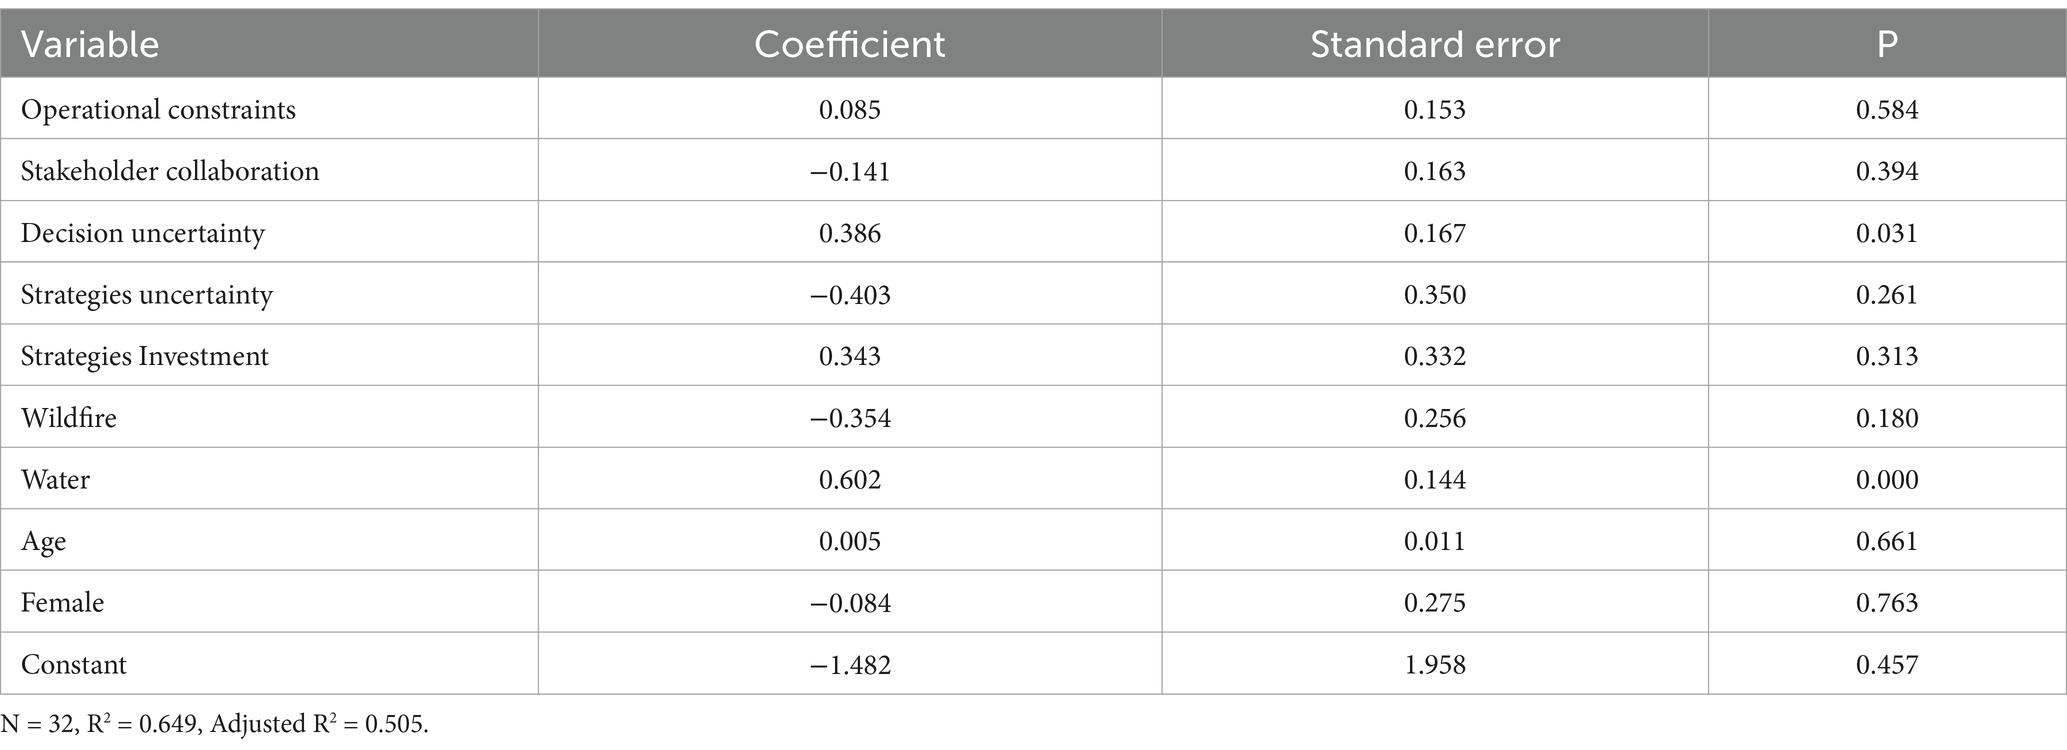Click the Decision uncertainty coefficient 0.386
This screenshot has height=750, width=2067.
(x=850, y=233)
